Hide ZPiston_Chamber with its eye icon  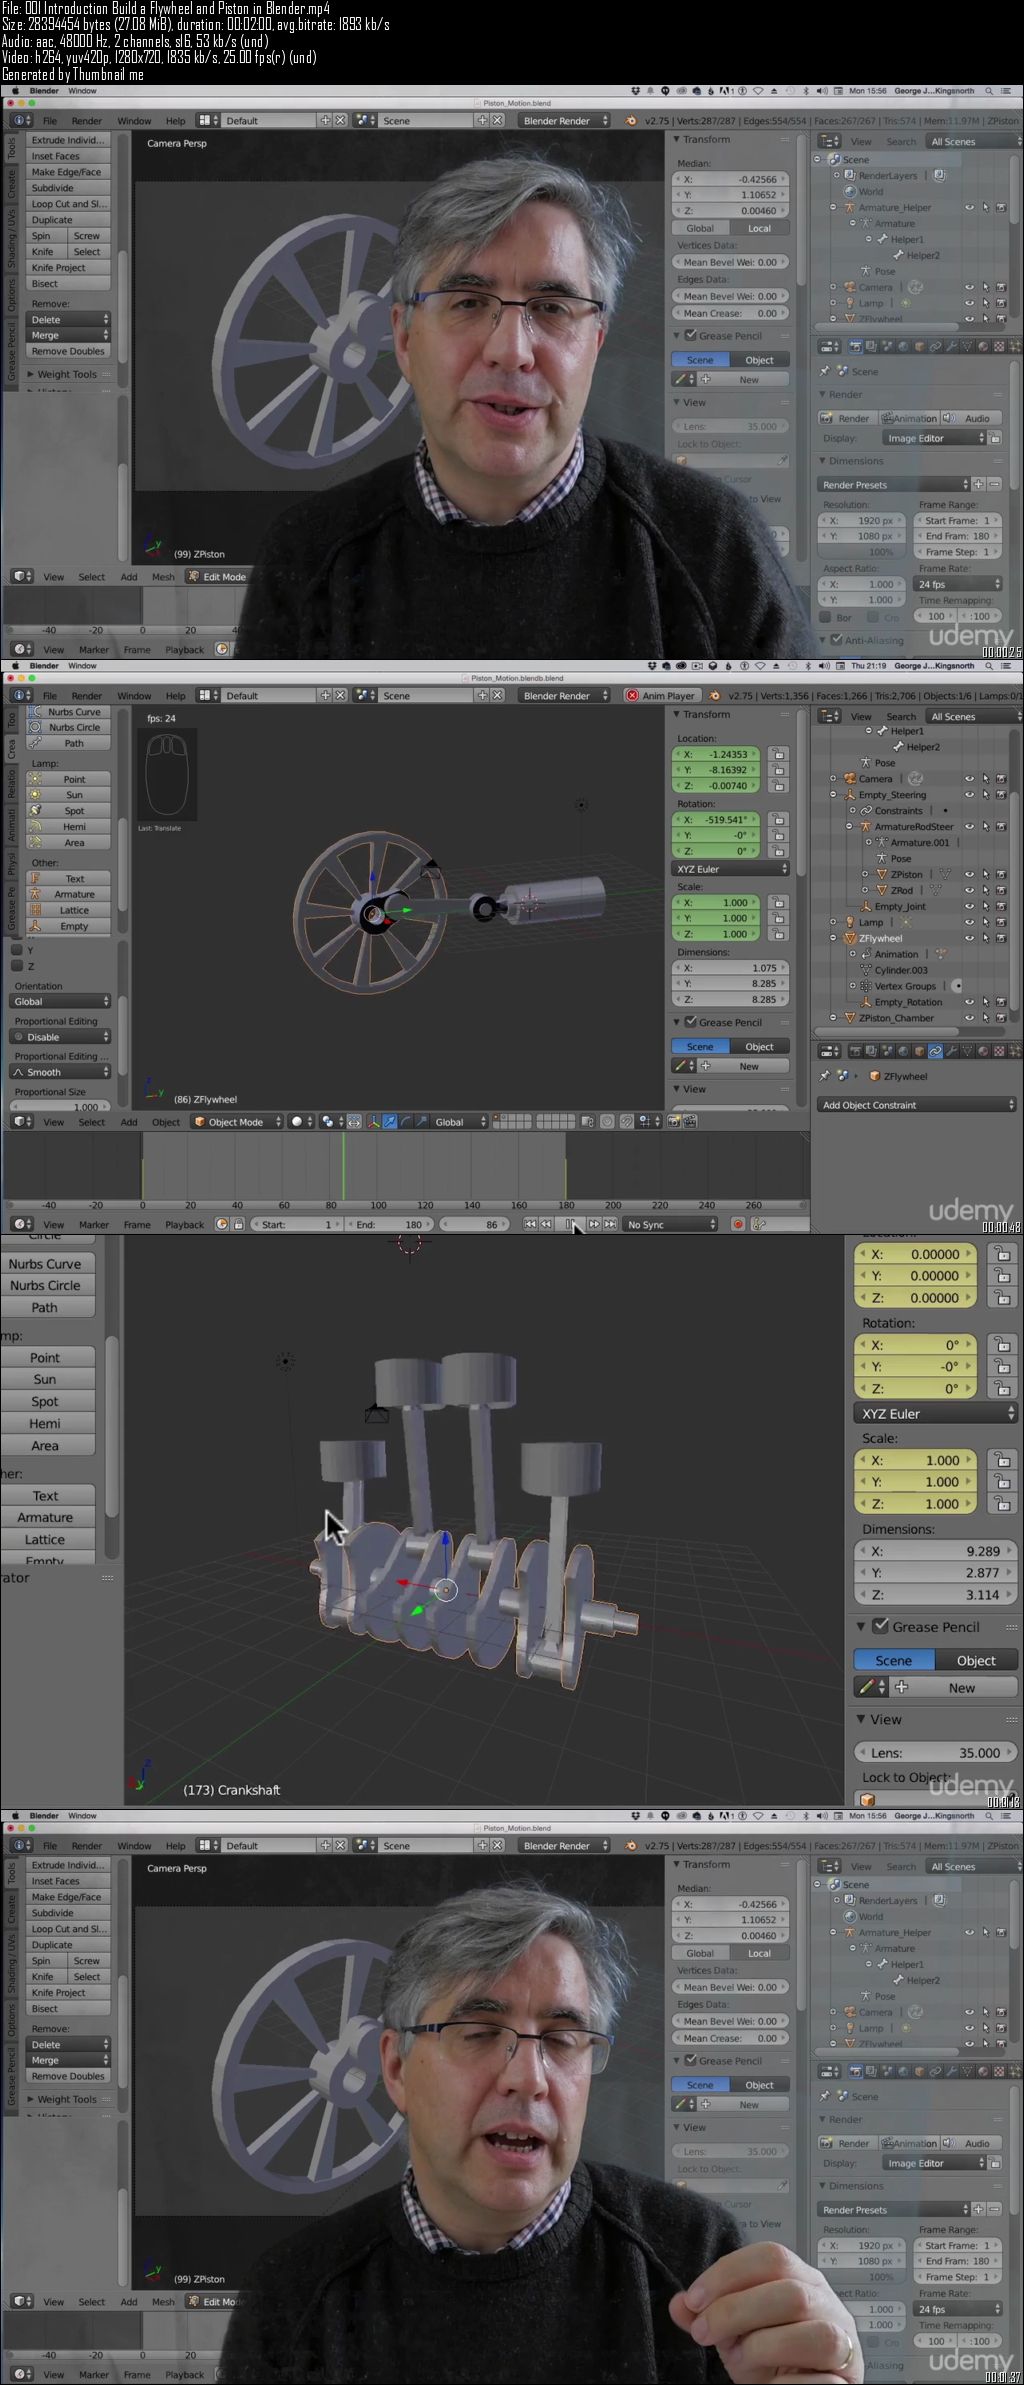pyautogui.click(x=969, y=1018)
